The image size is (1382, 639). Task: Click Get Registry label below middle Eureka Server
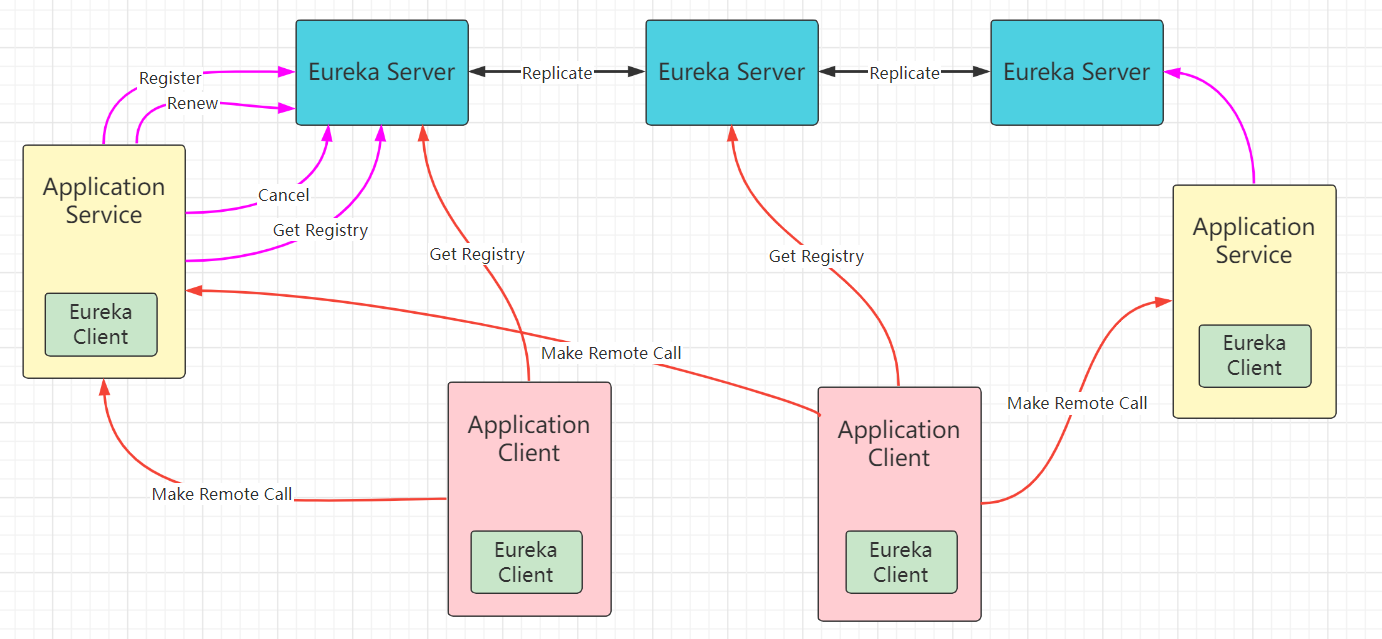pos(816,256)
